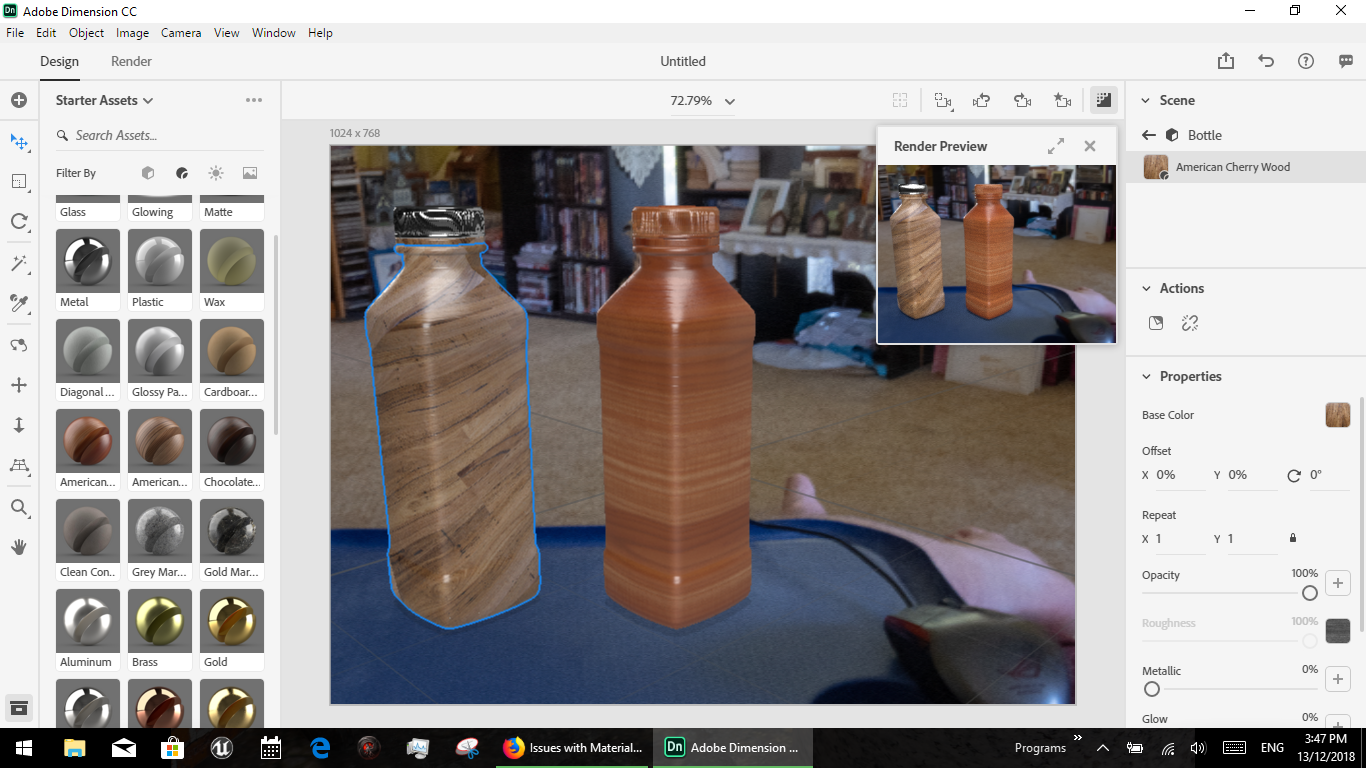Close the Render Preview panel
The height and width of the screenshot is (768, 1366).
1090,146
